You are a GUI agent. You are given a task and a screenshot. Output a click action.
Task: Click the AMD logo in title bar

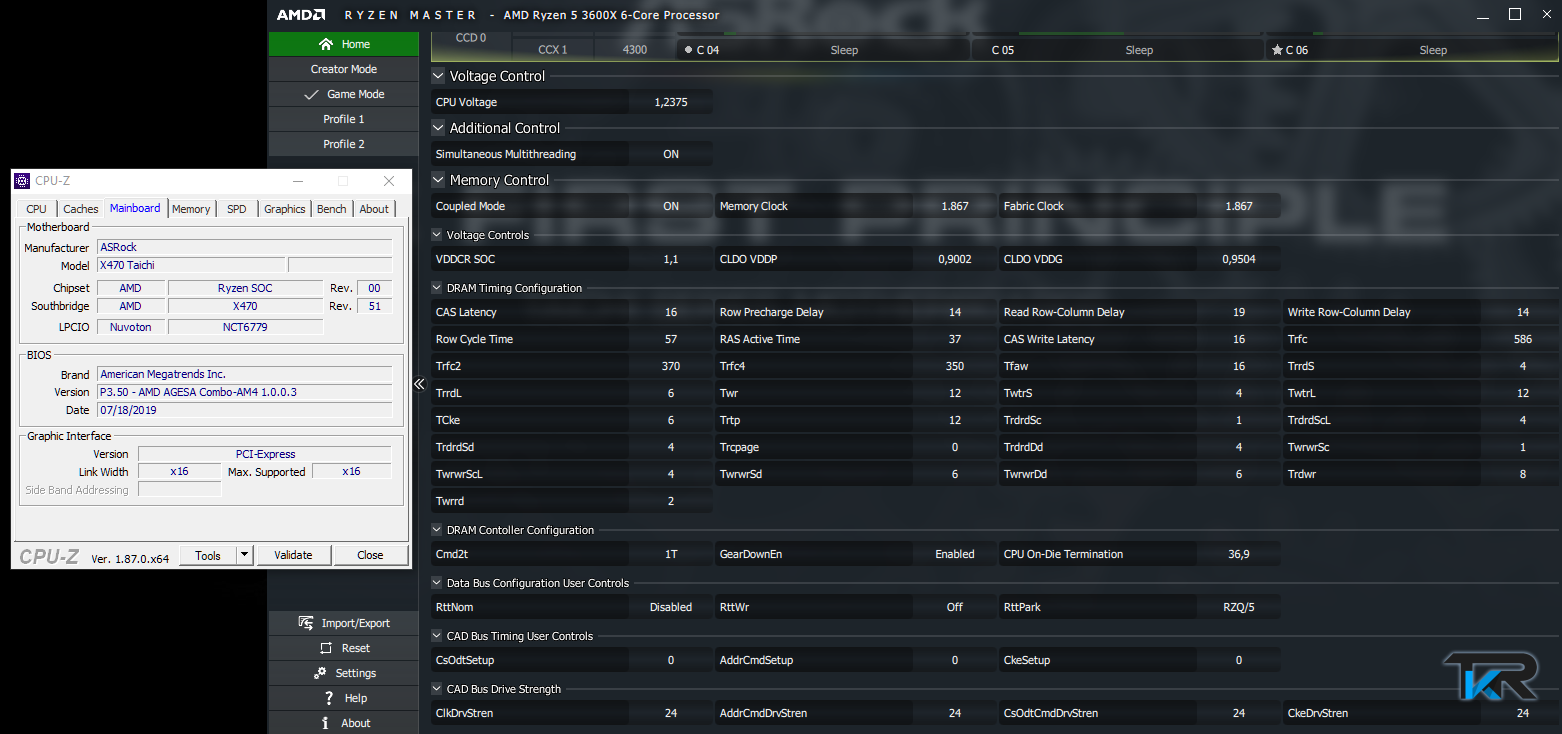coord(301,15)
